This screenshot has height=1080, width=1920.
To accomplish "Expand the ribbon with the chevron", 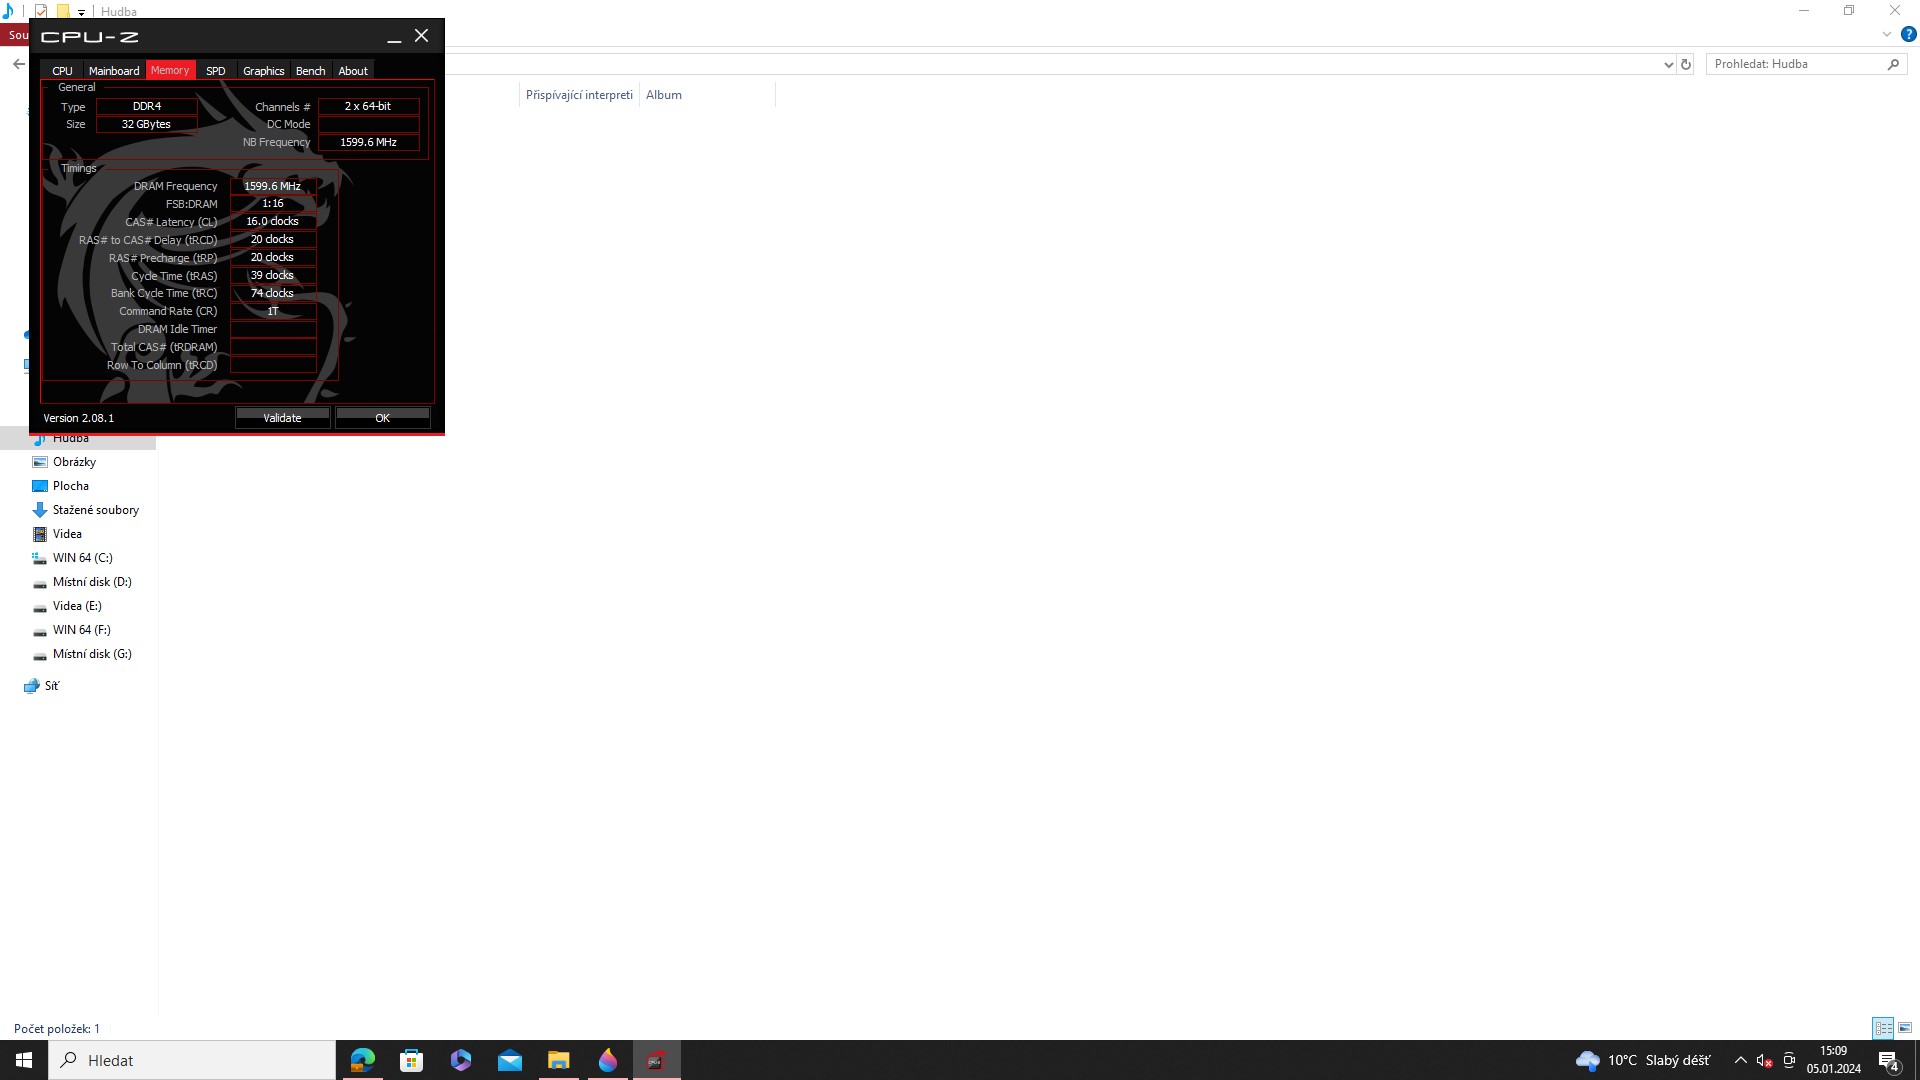I will (x=1887, y=34).
